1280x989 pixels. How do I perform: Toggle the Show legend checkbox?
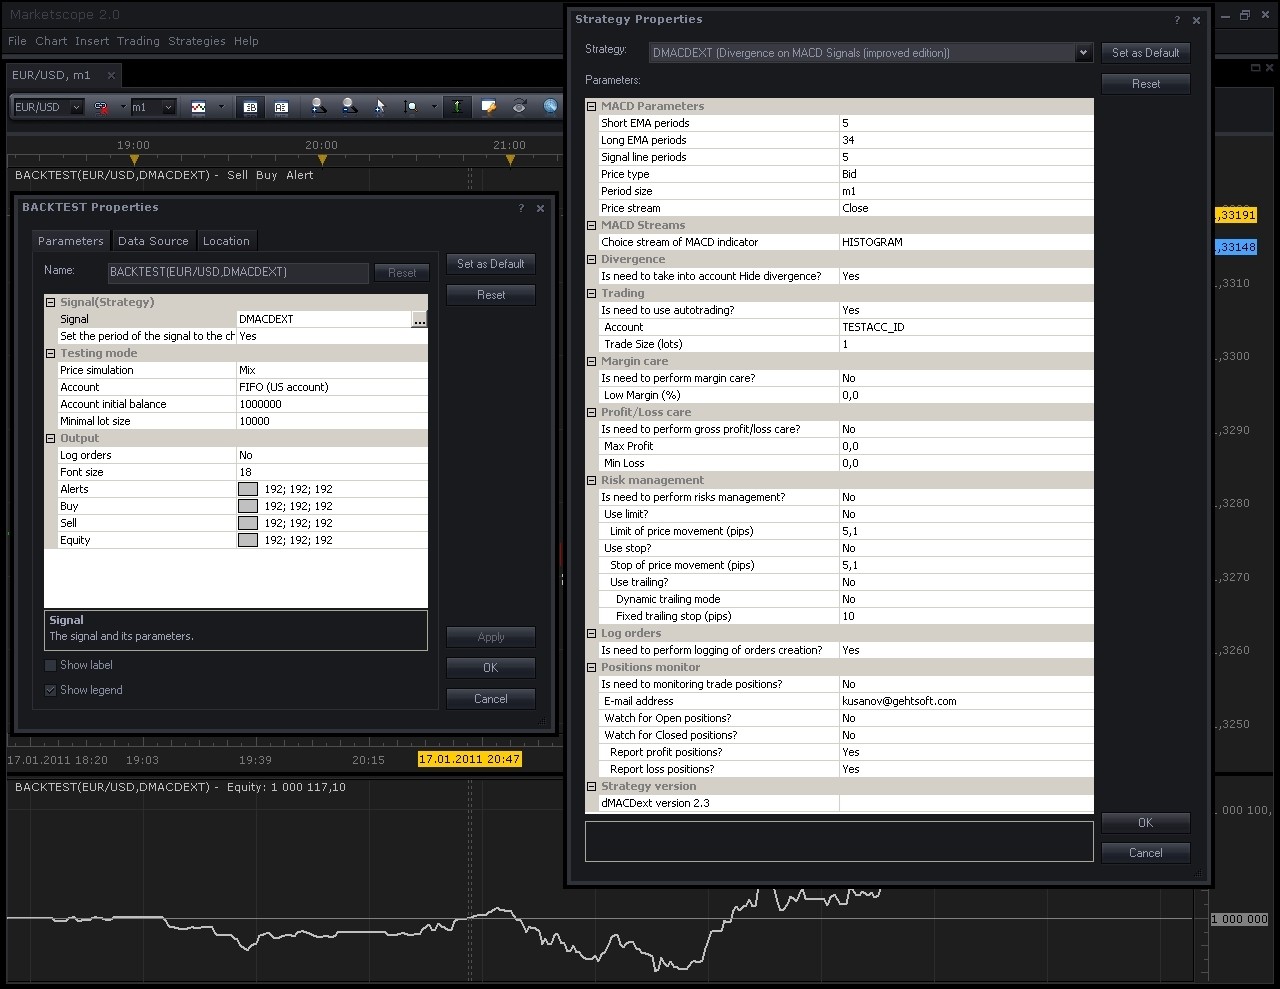(x=51, y=690)
